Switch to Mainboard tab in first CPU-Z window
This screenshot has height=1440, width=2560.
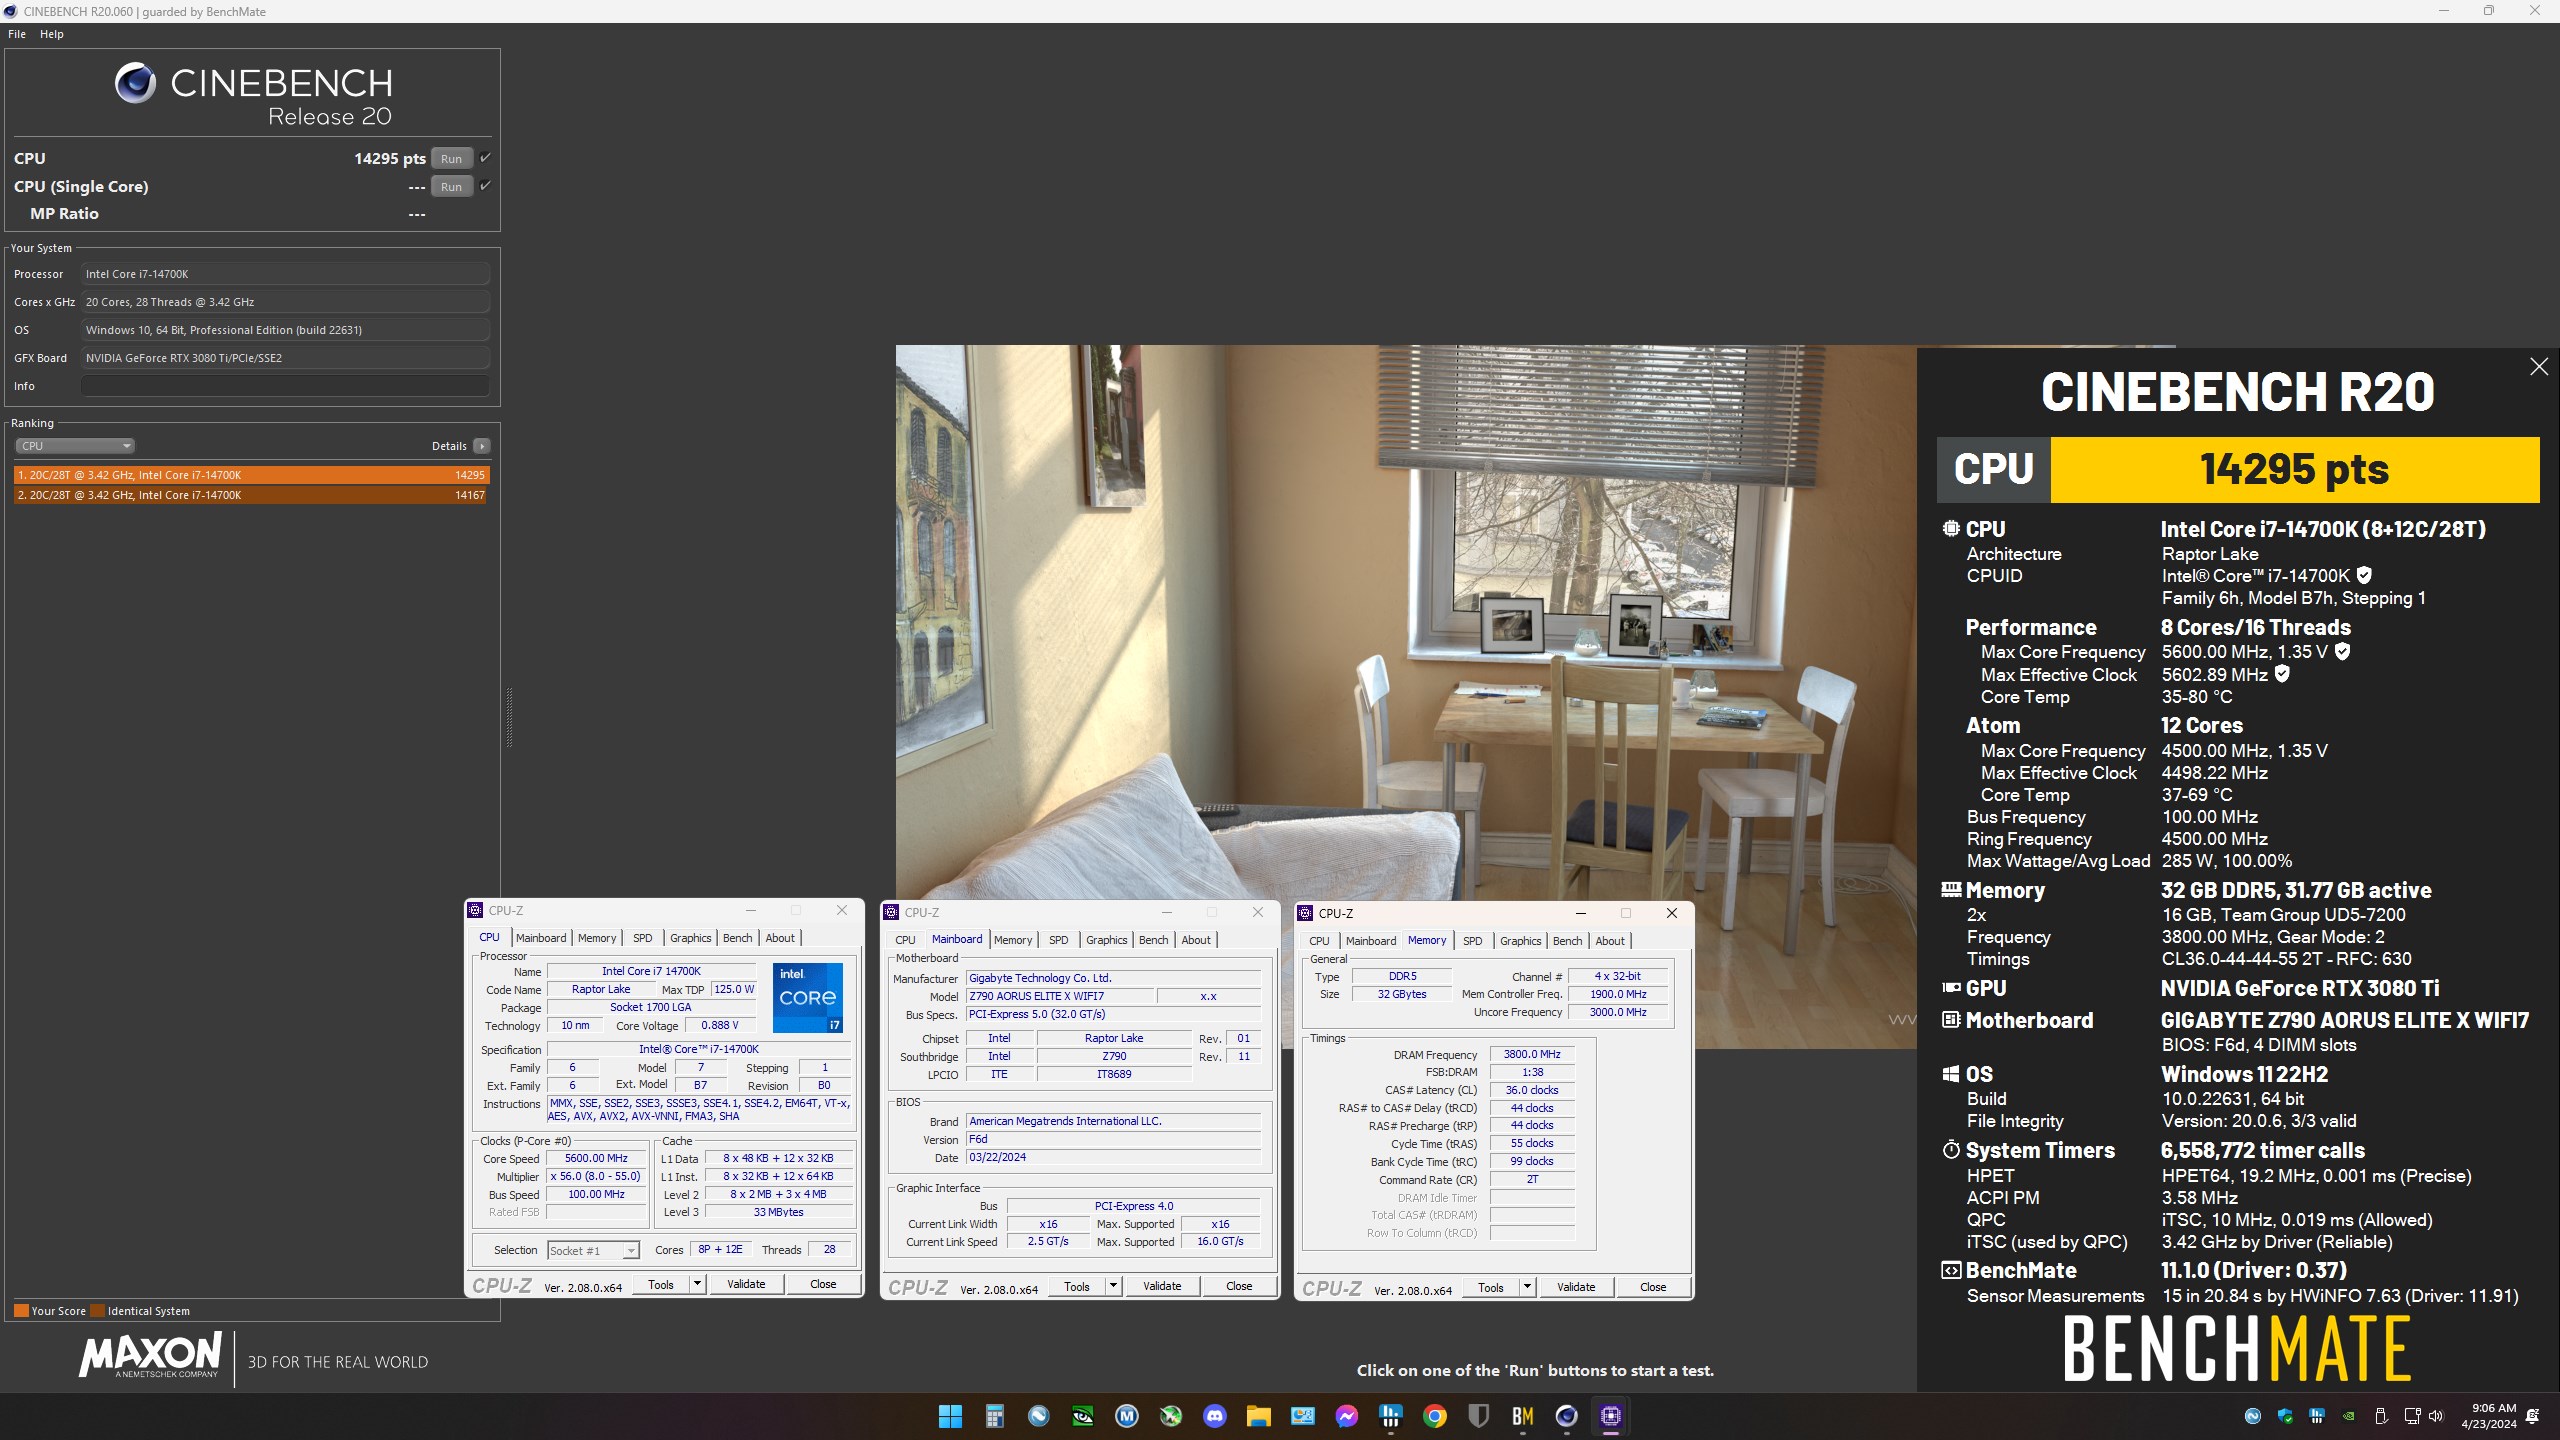click(541, 938)
